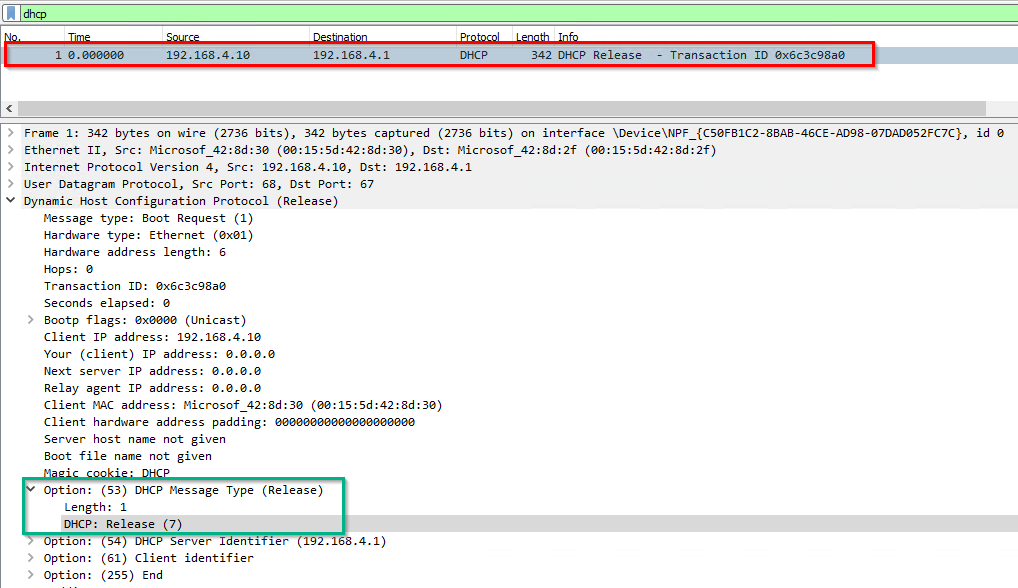
Task: Select Relay agent IP address field
Action: pyautogui.click(x=152, y=388)
